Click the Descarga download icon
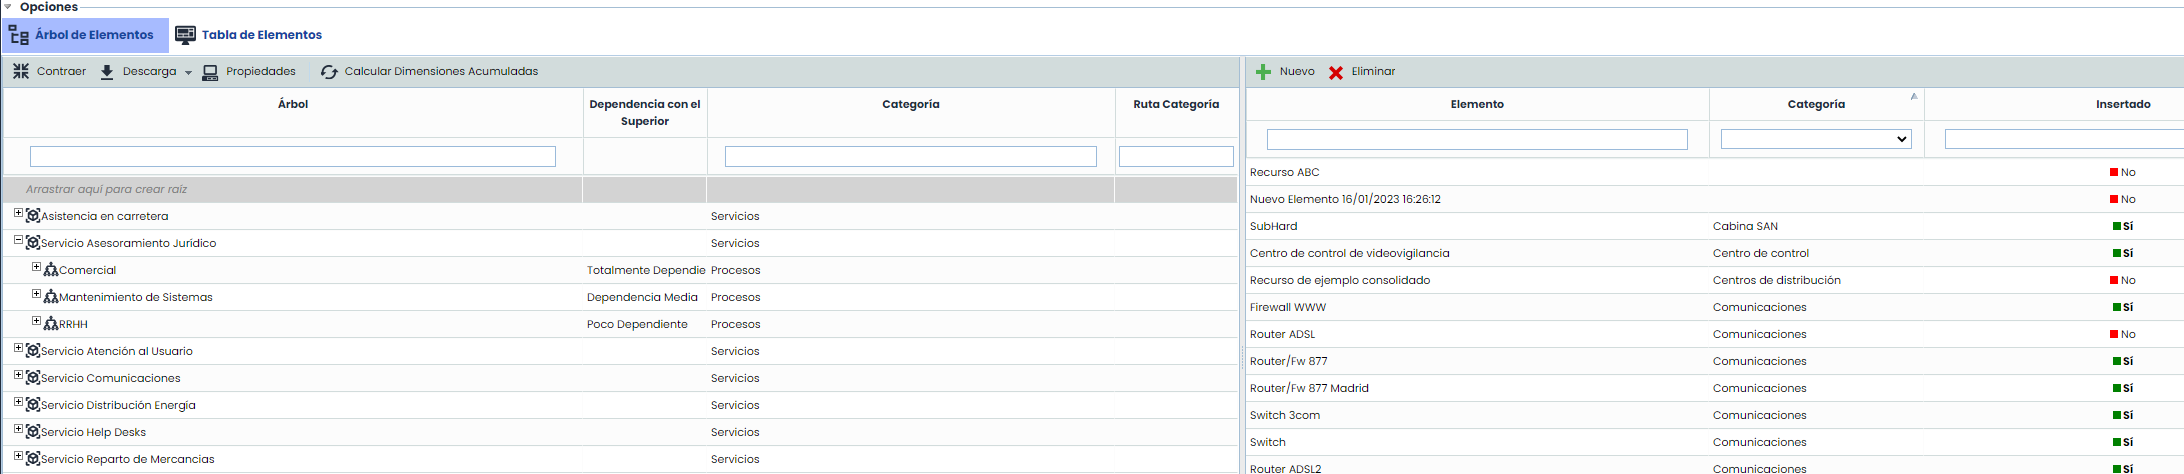Viewport: 2184px width, 474px height. pos(107,72)
